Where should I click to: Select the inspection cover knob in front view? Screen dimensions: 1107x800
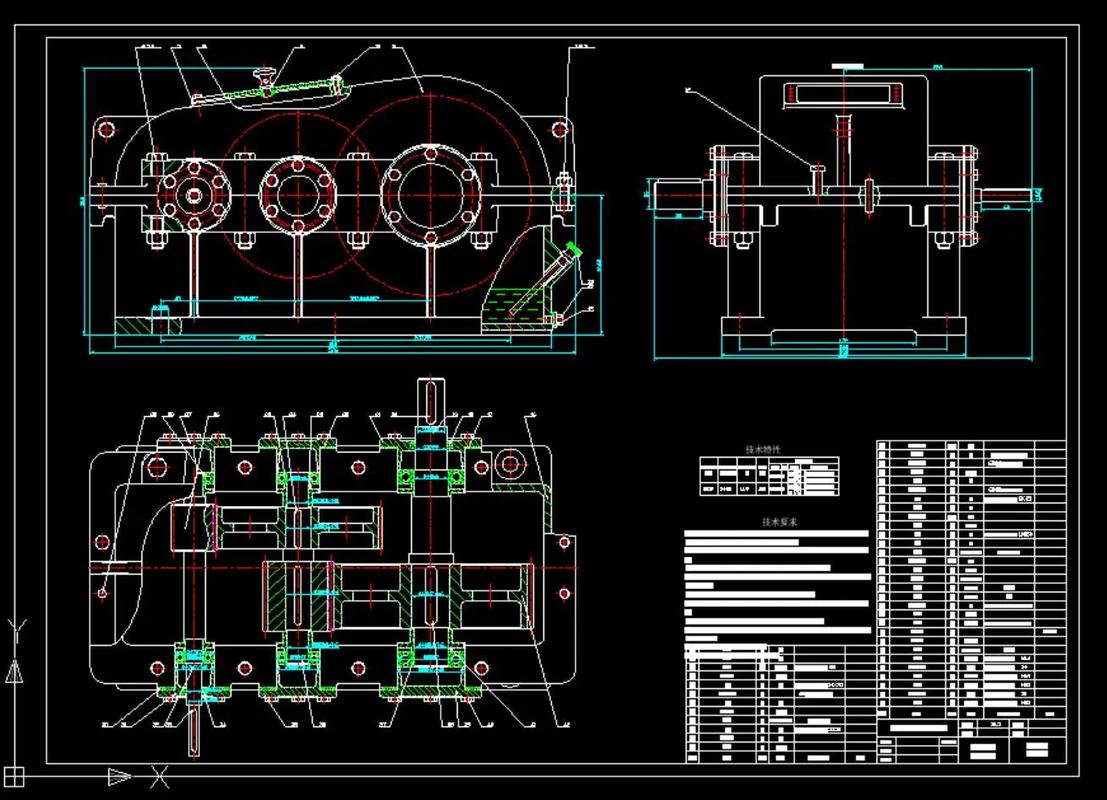tap(267, 74)
